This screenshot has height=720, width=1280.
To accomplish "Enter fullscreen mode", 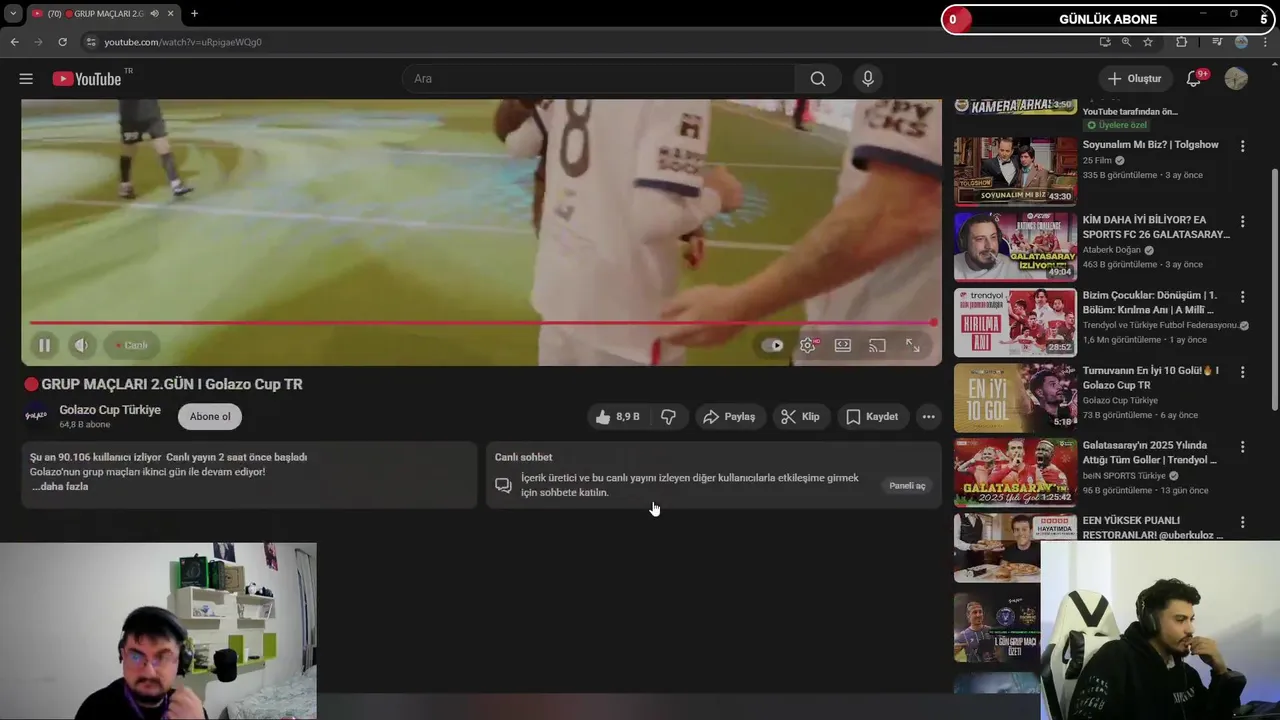I will [x=913, y=345].
